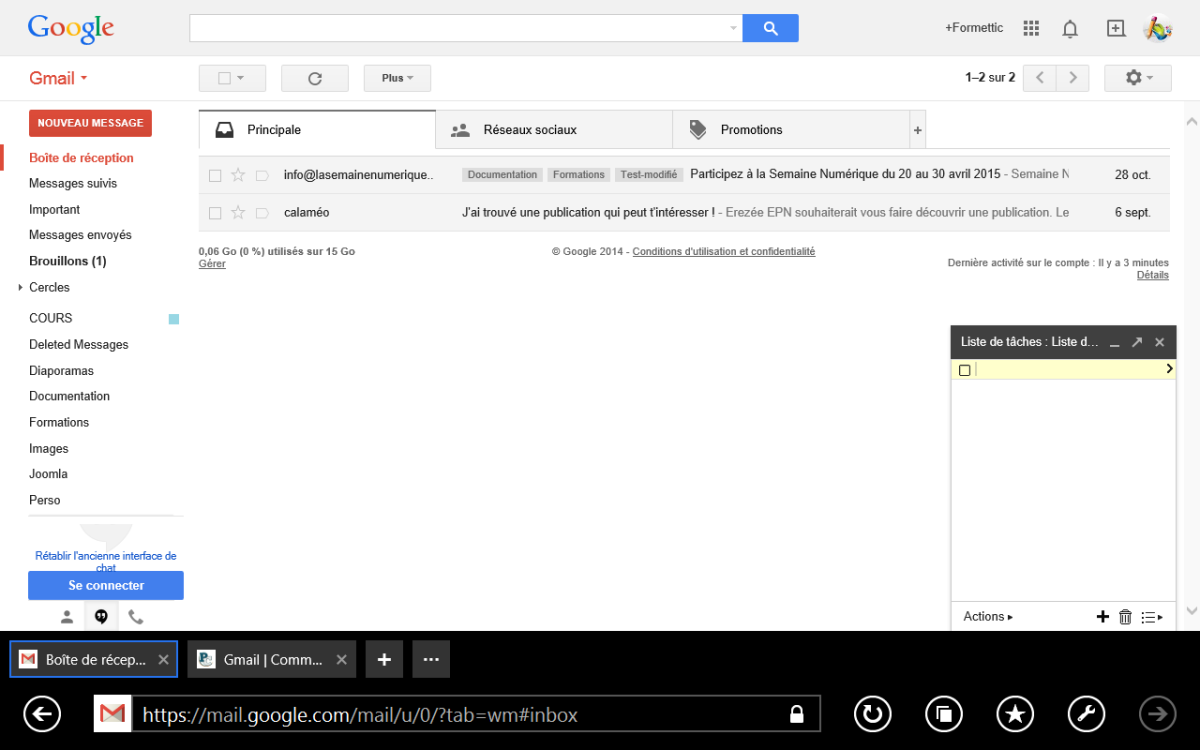1200x750 pixels.
Task: Check the empty task checkbox
Action: pyautogui.click(x=965, y=370)
